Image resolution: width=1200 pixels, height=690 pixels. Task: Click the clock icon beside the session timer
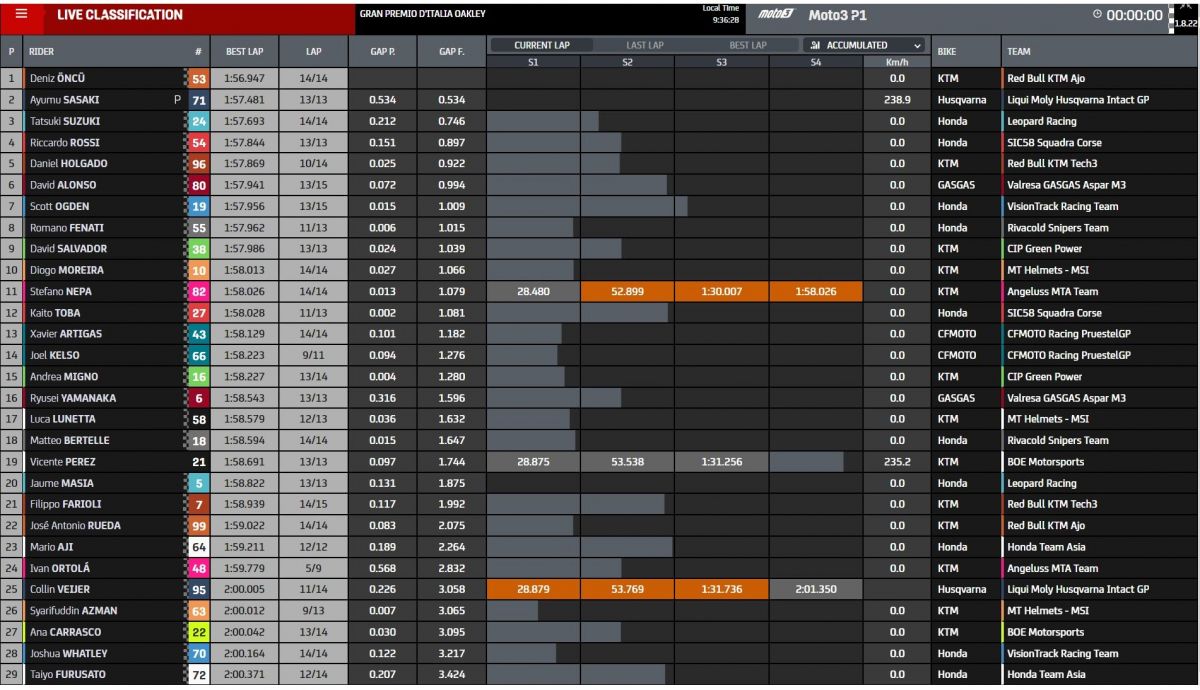[x=1097, y=15]
